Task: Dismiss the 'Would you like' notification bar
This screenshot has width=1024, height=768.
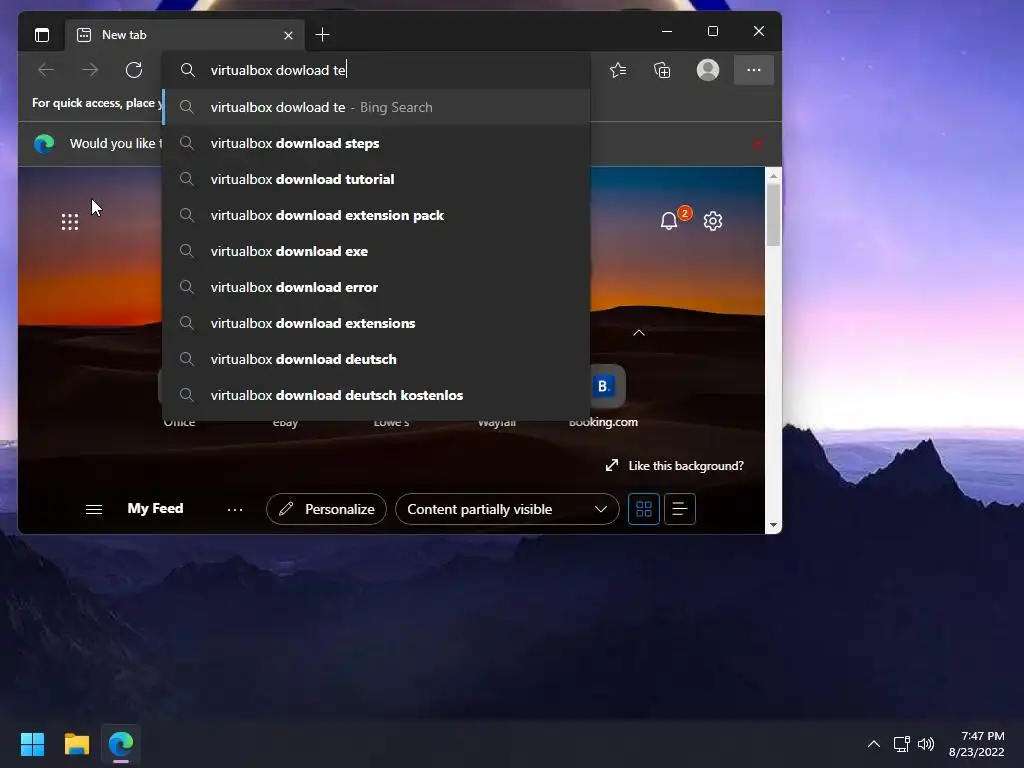Action: [758, 144]
